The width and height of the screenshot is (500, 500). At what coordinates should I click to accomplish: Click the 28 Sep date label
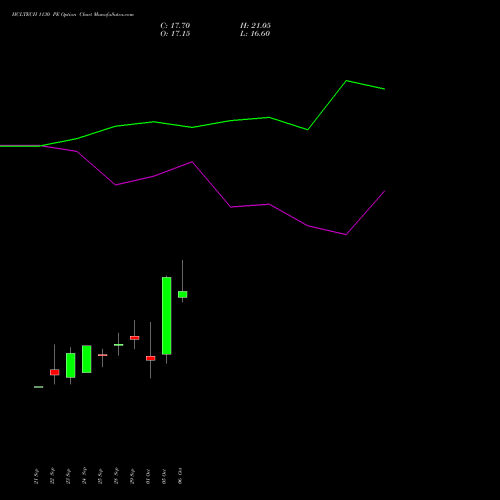(116, 476)
